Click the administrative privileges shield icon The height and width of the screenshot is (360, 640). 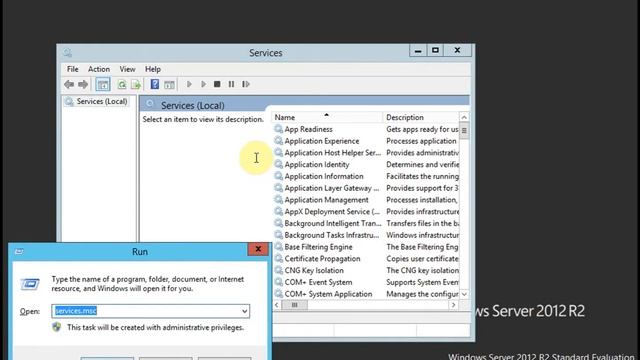[x=57, y=327]
